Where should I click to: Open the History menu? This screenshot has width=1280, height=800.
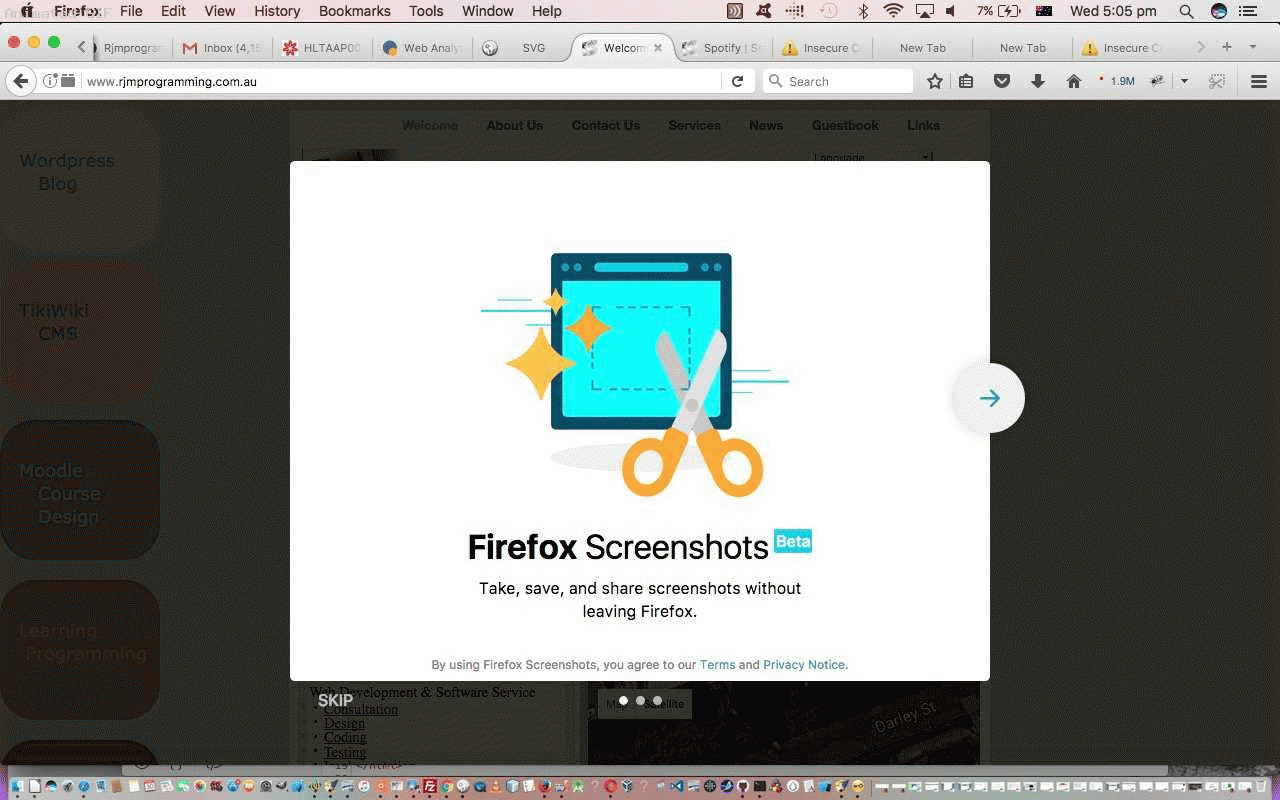tap(277, 11)
